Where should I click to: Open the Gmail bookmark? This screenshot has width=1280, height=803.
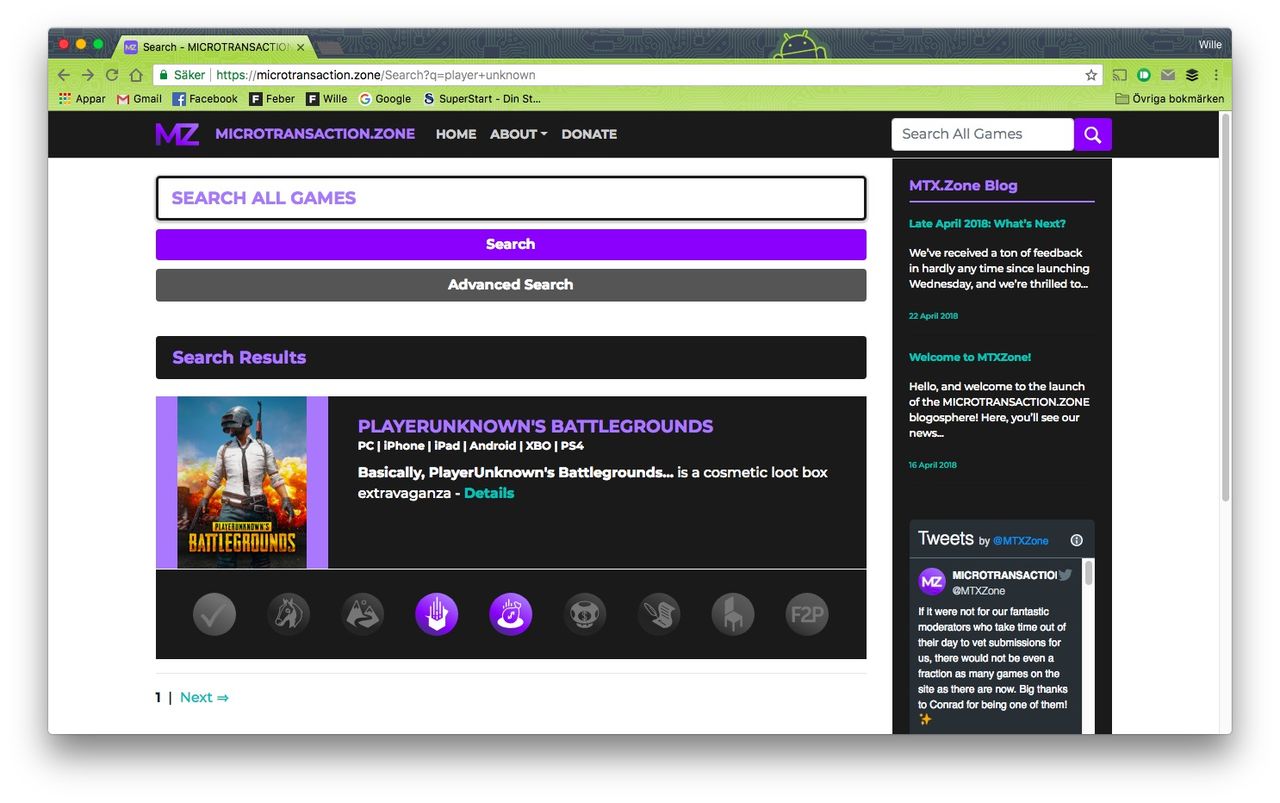click(139, 99)
